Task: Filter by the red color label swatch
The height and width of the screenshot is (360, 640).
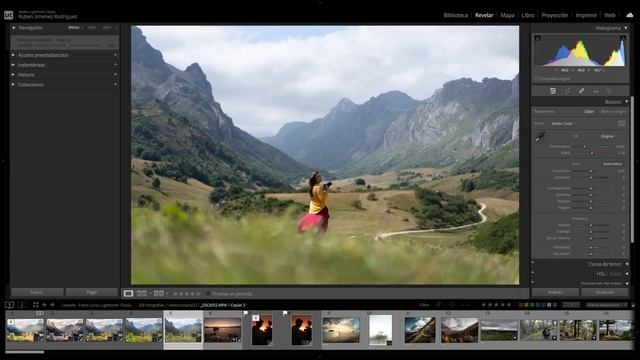Action: (x=520, y=304)
